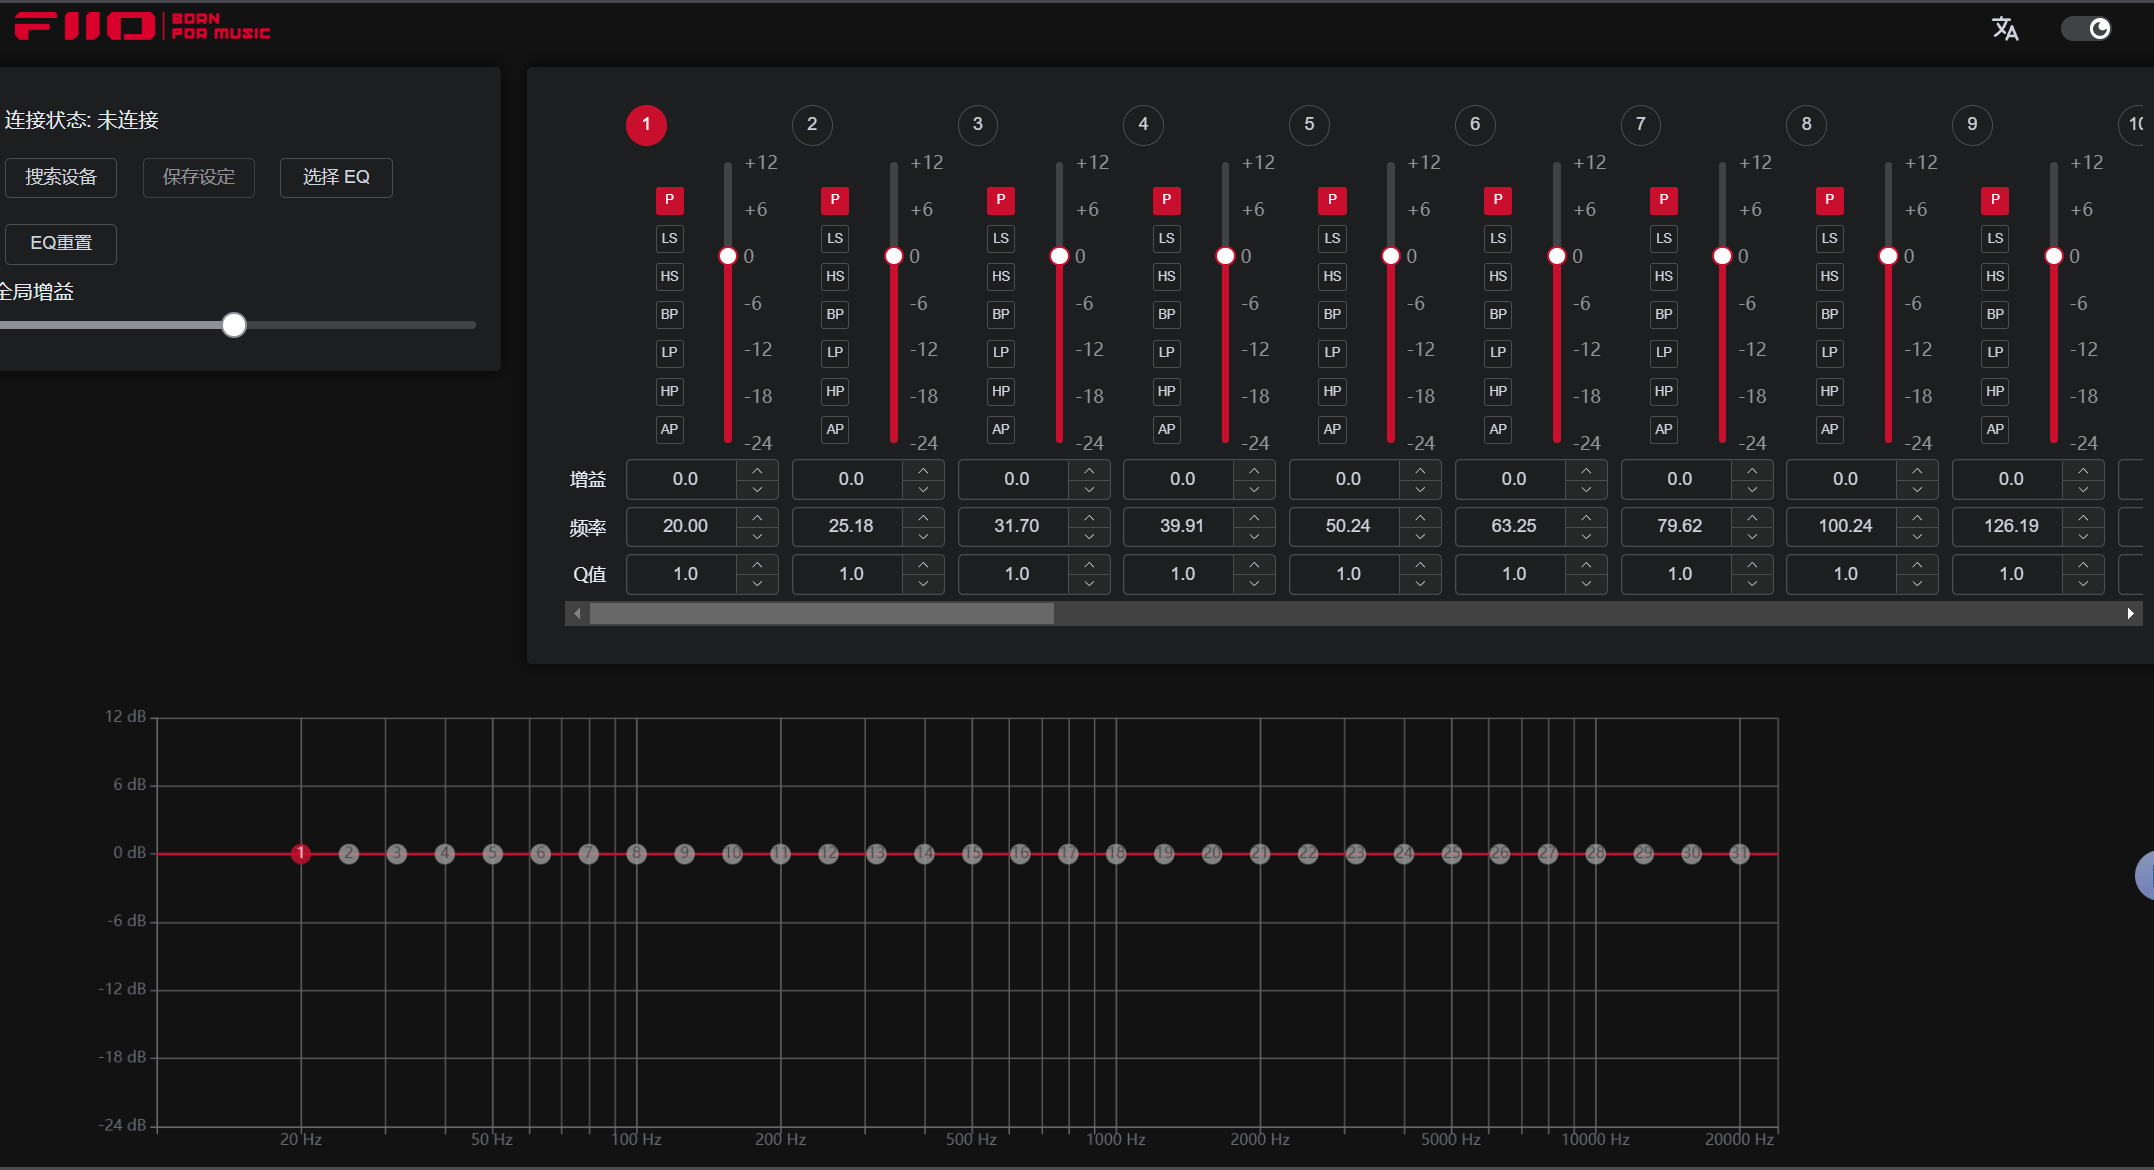Screen dimensions: 2154x1170
Task: Click the 保存设定 button
Action: click(x=199, y=177)
